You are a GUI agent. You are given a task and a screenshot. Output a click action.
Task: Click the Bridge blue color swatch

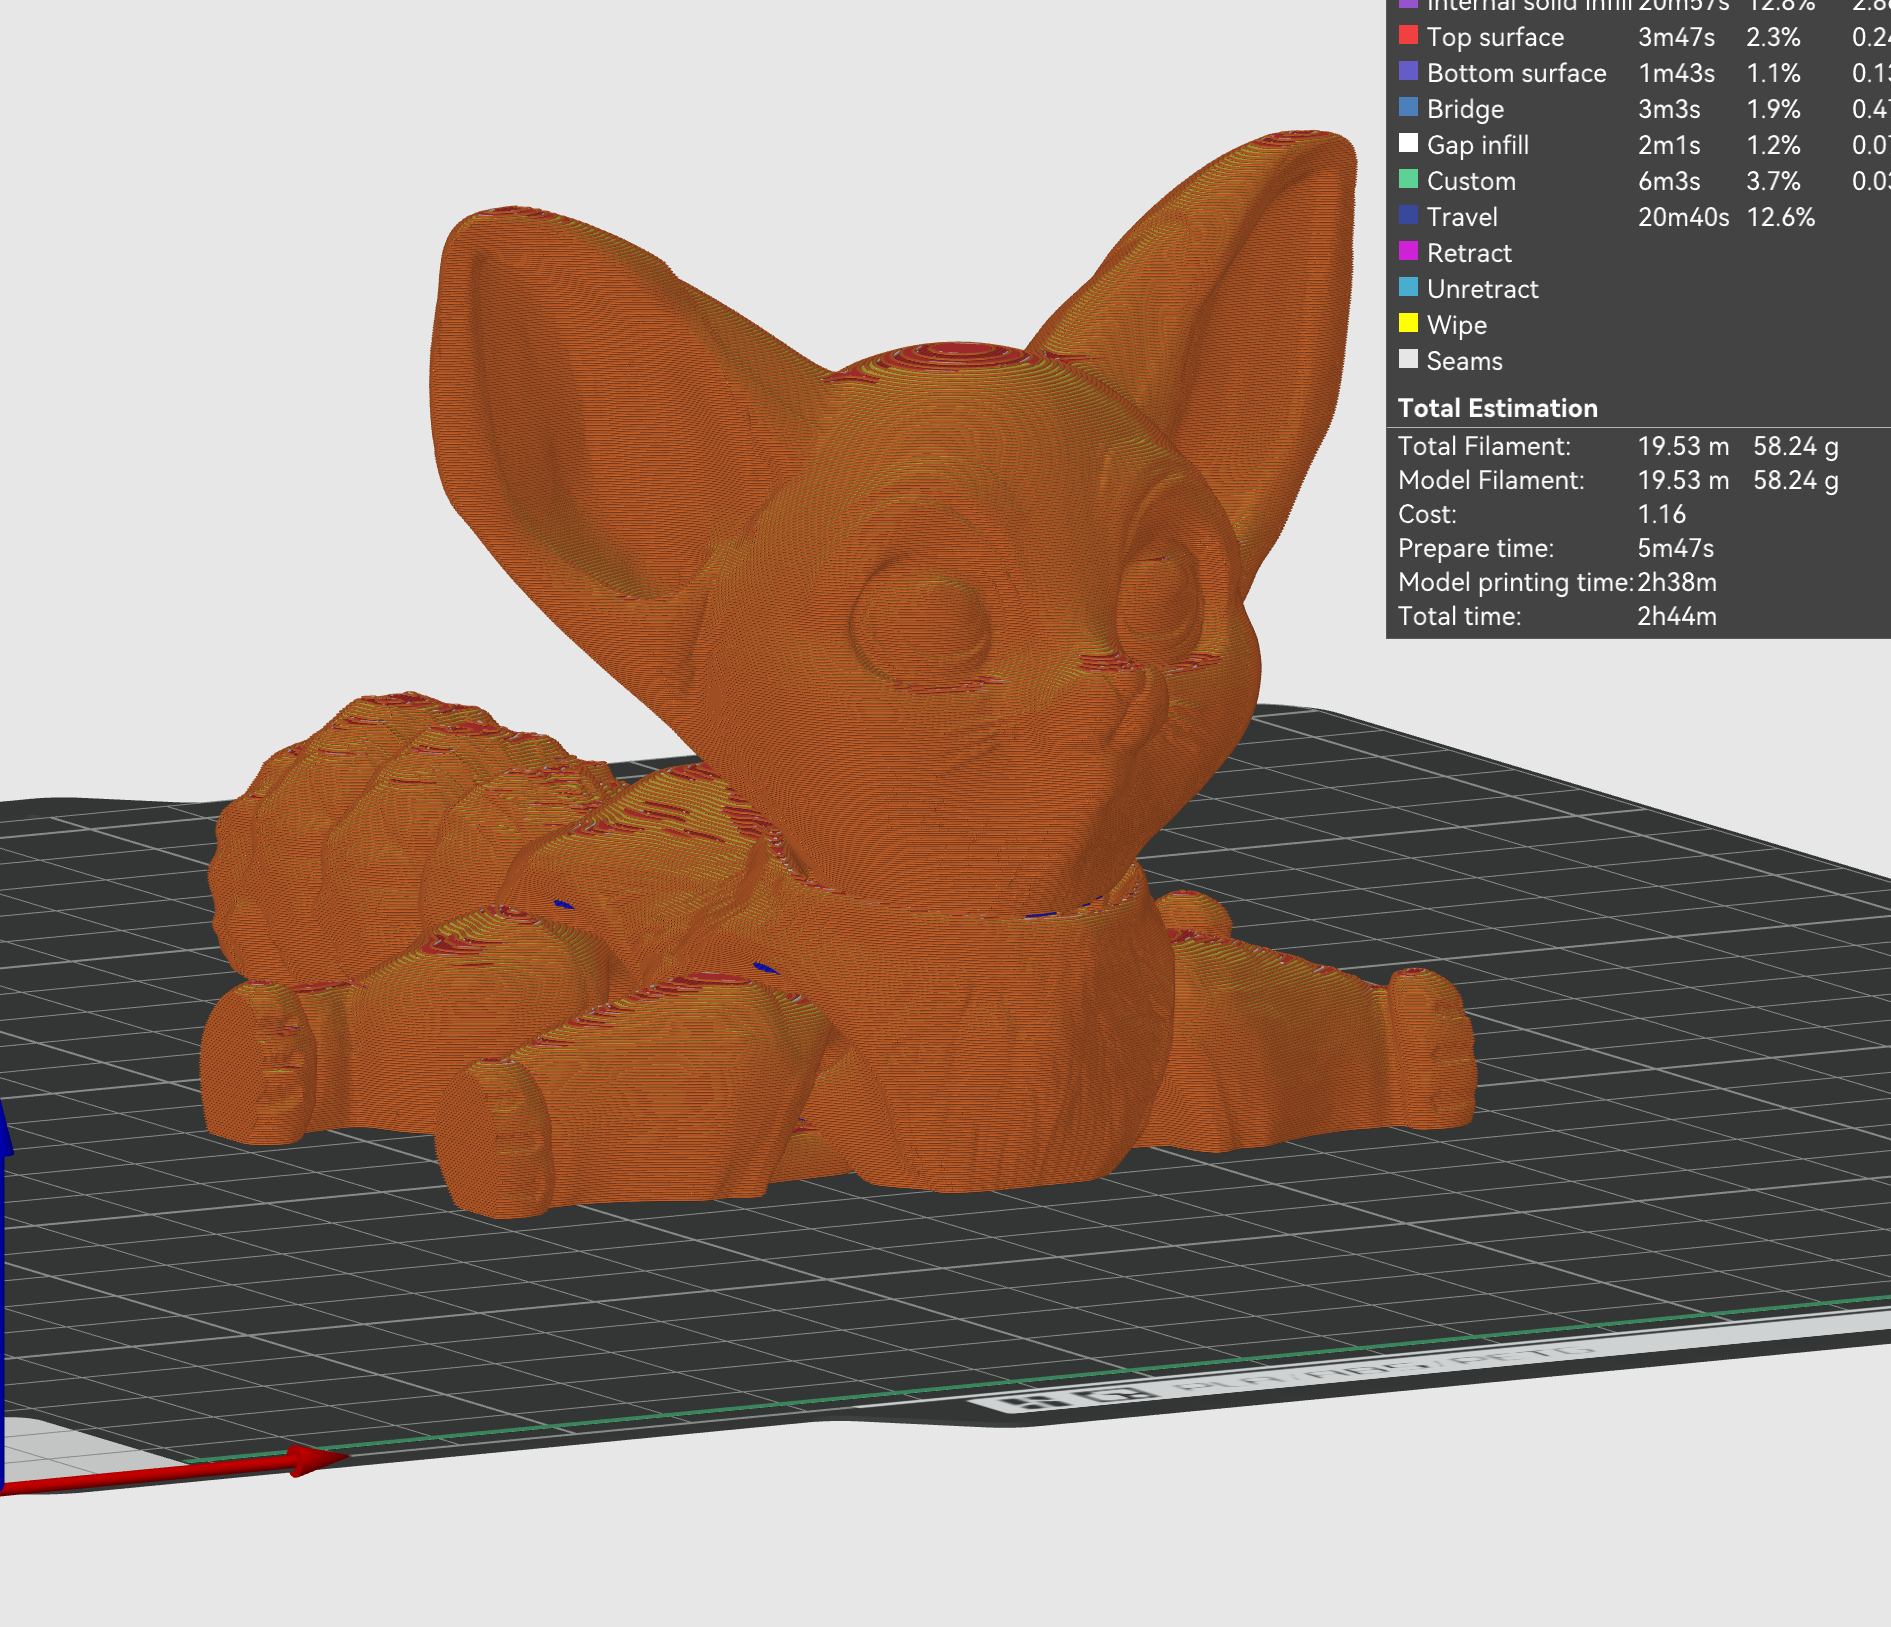[1408, 108]
